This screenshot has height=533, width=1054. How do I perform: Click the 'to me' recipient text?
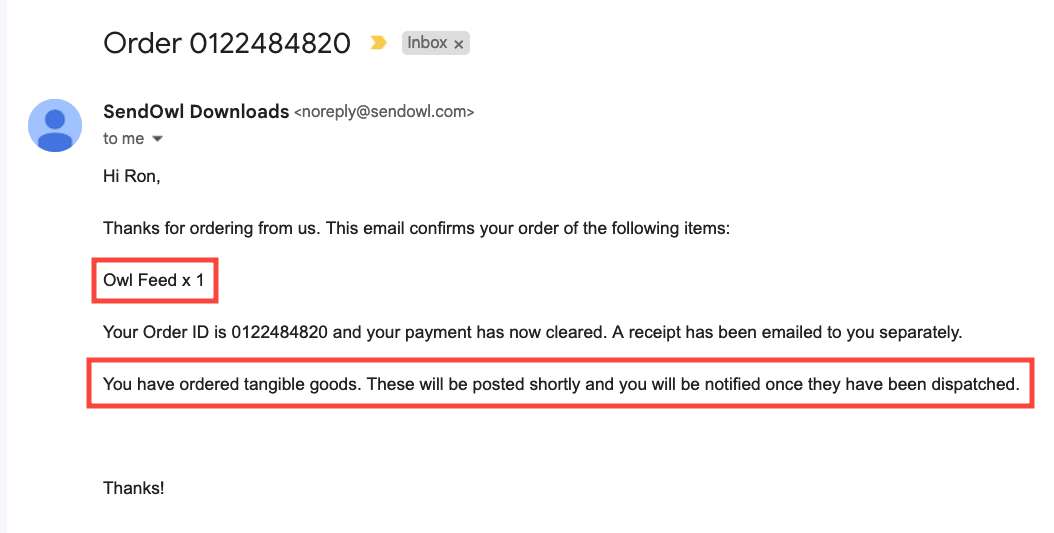tap(123, 139)
